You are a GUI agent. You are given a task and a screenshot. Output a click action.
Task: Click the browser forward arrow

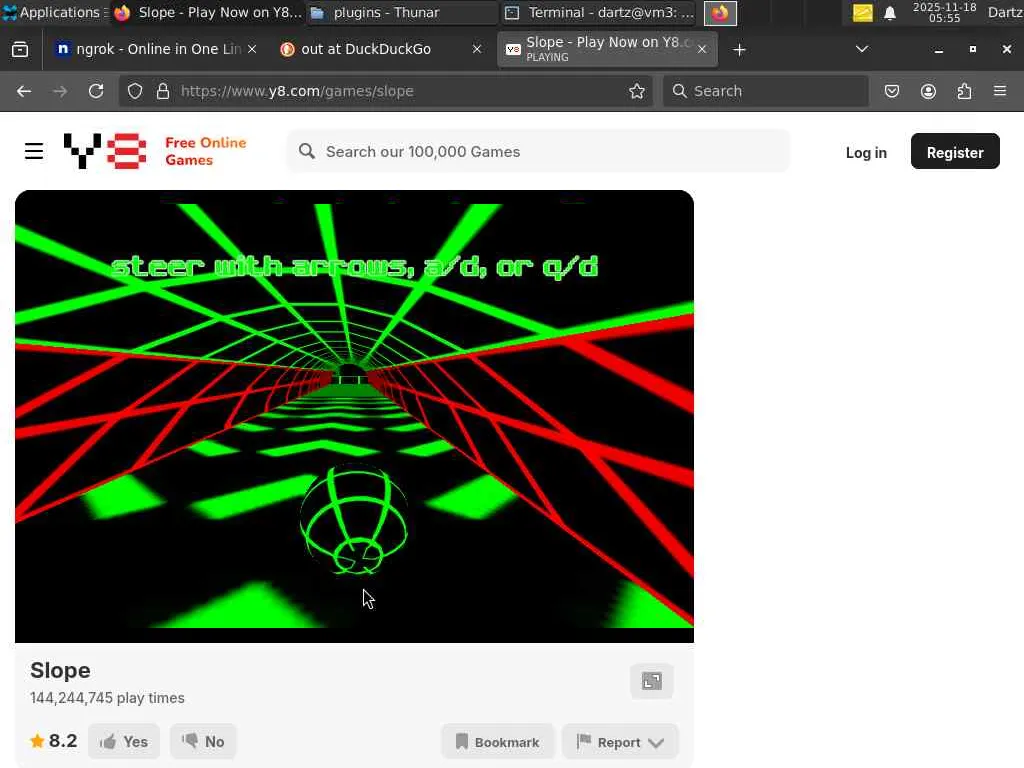(60, 91)
